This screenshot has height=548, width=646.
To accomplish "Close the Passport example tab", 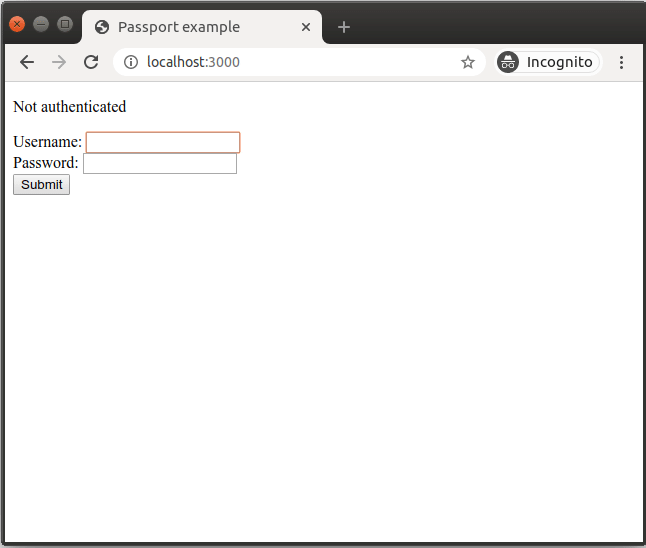I will coord(306,27).
